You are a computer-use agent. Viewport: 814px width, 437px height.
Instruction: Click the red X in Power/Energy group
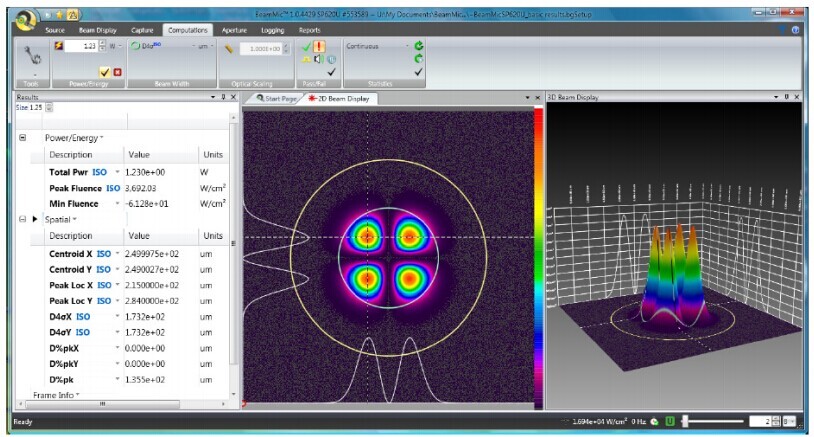click(118, 72)
